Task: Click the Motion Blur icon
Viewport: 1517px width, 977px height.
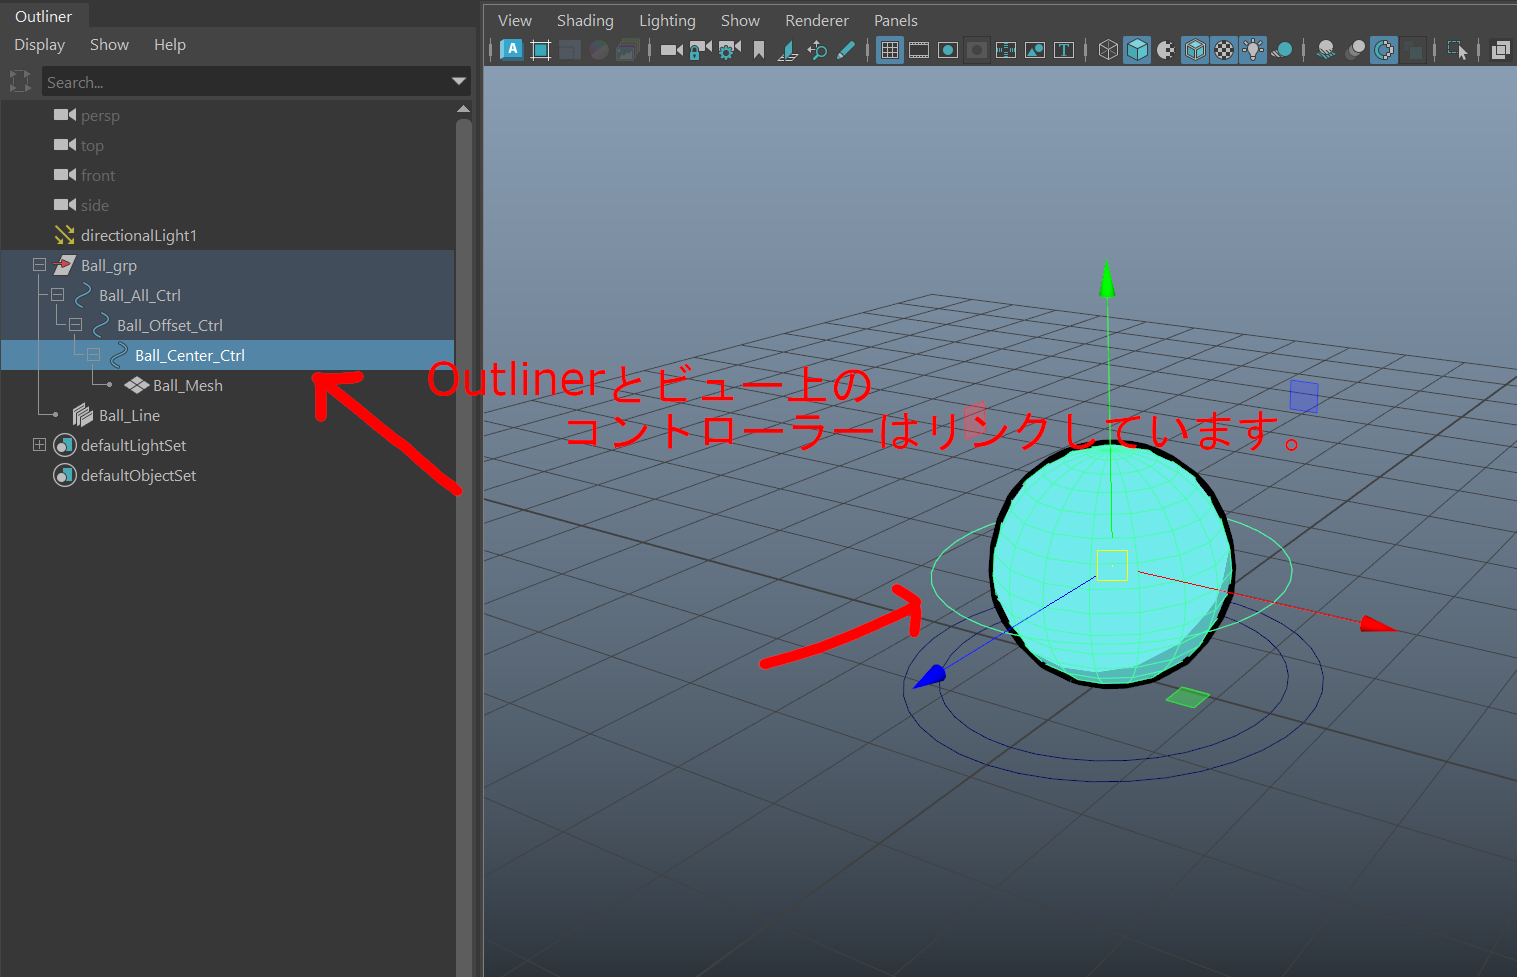Action: click(1355, 50)
